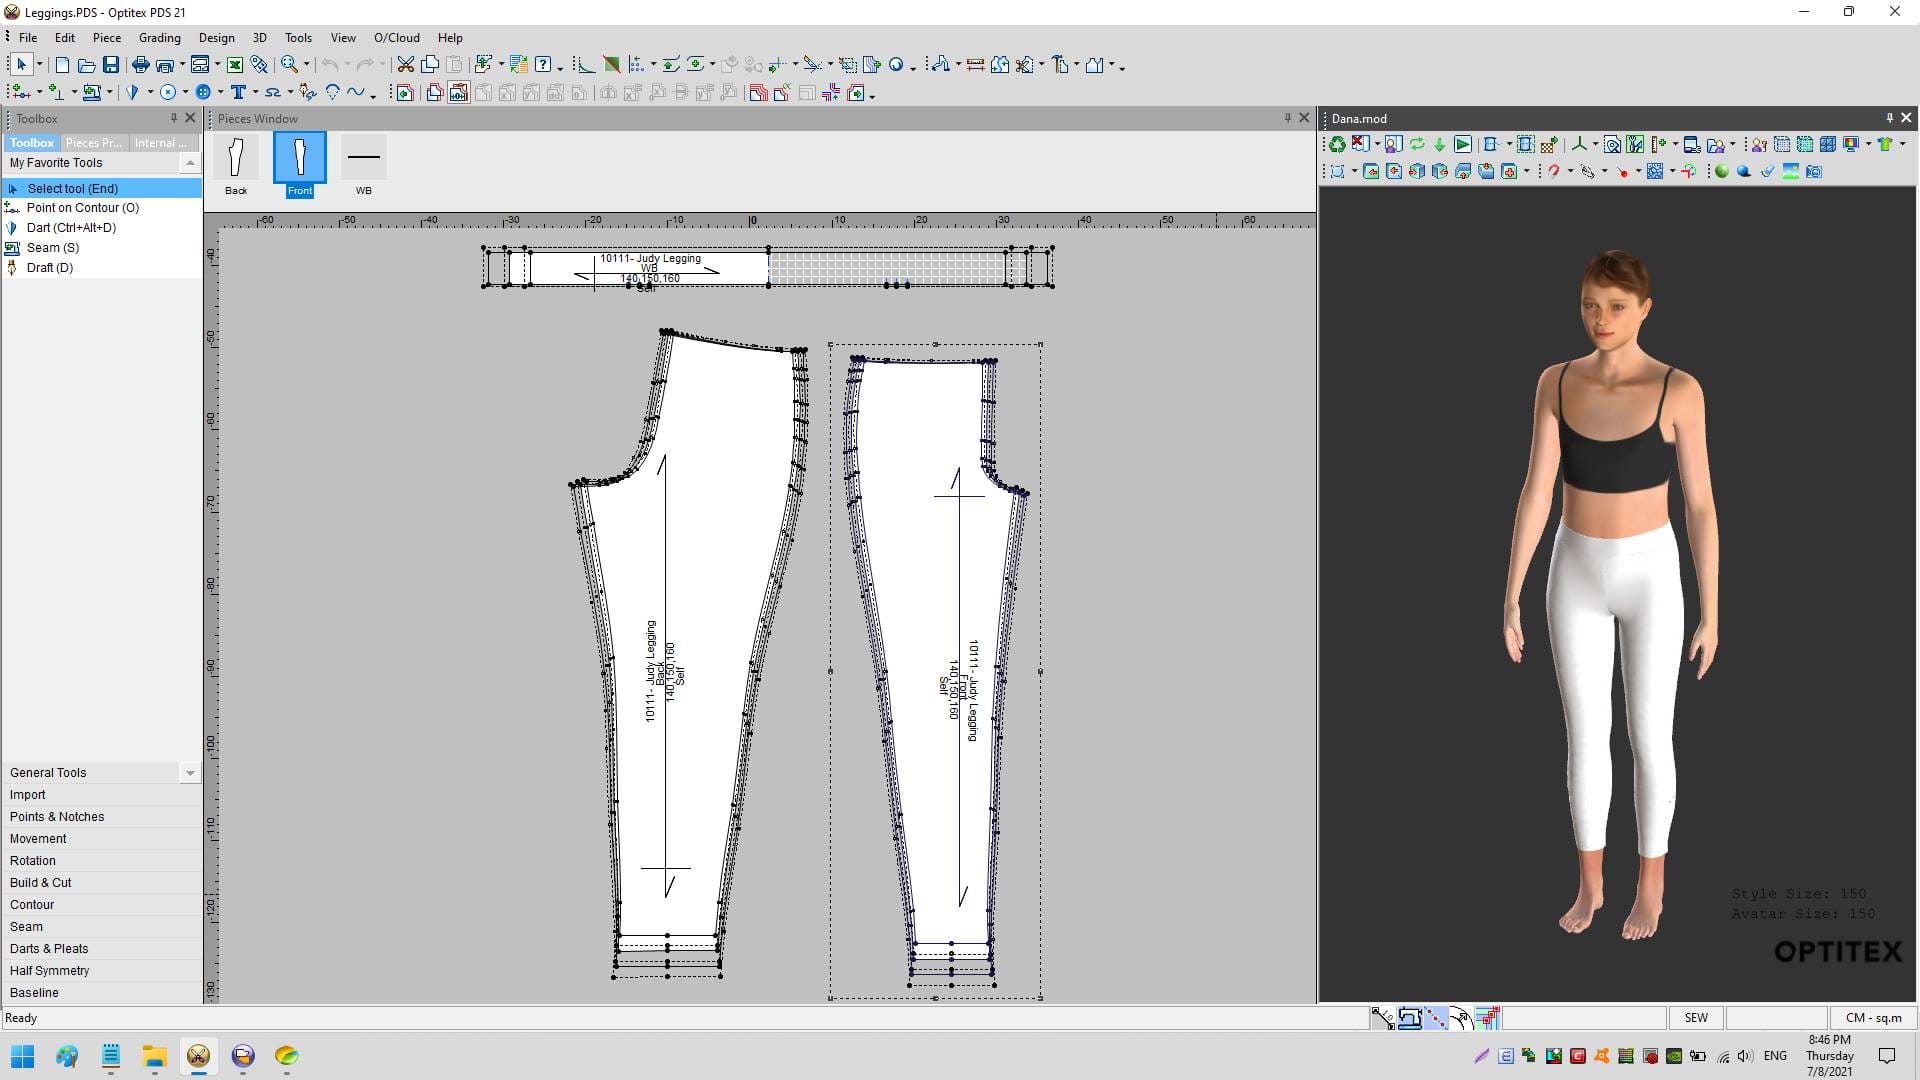Collapse My Favorite Tools section arrow
The width and height of the screenshot is (1920, 1080).
189,163
